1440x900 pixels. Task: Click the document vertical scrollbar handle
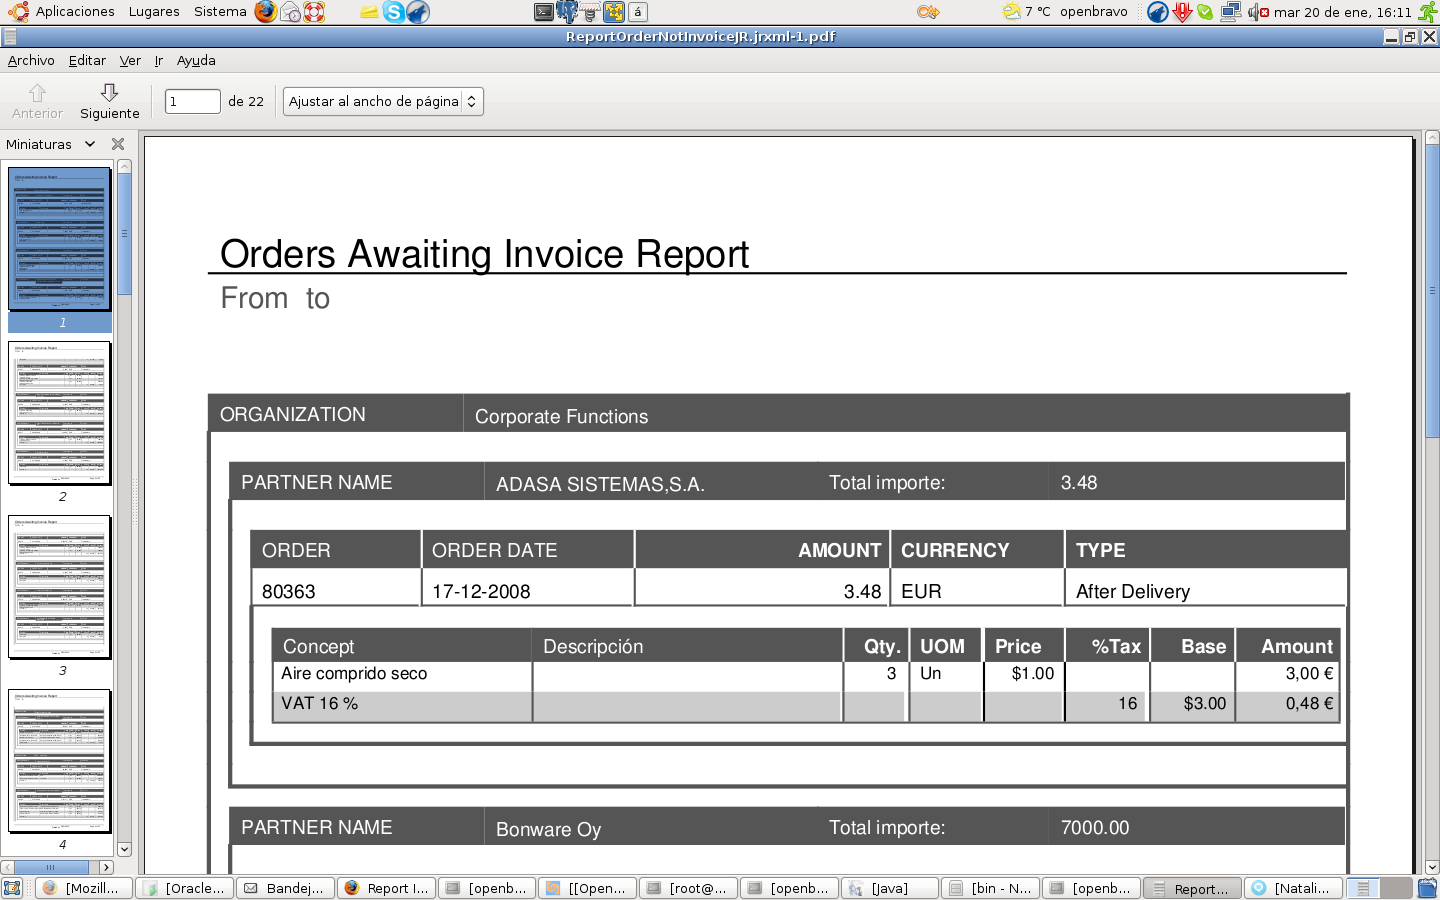(1432, 291)
